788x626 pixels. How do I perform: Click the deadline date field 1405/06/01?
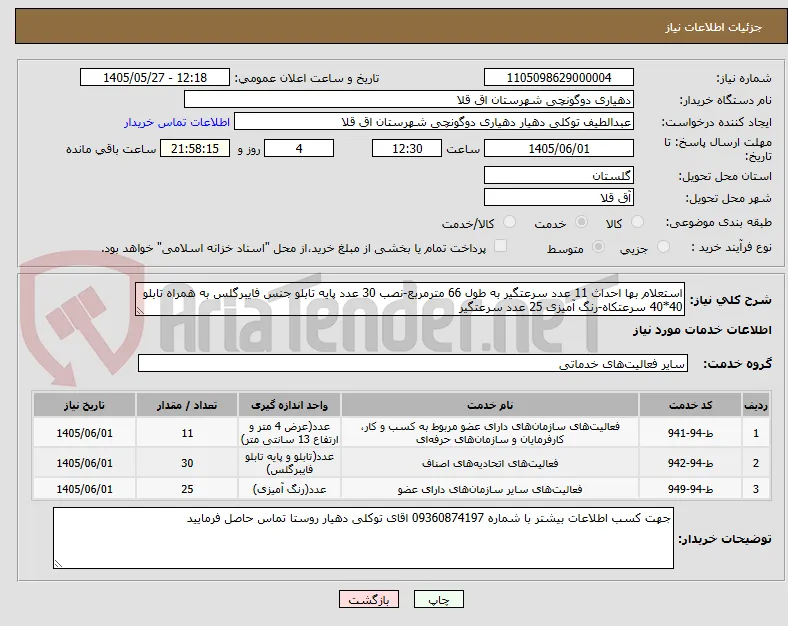(559, 148)
